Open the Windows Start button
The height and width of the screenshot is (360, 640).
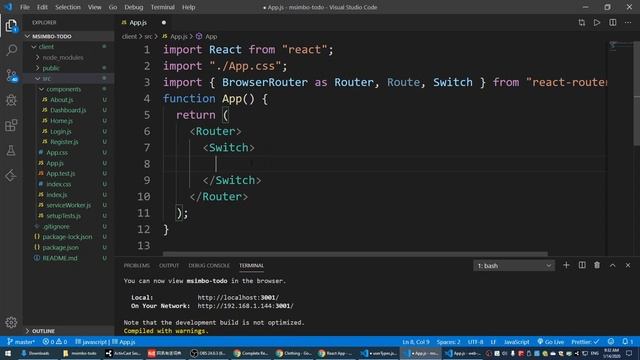coord(8,353)
